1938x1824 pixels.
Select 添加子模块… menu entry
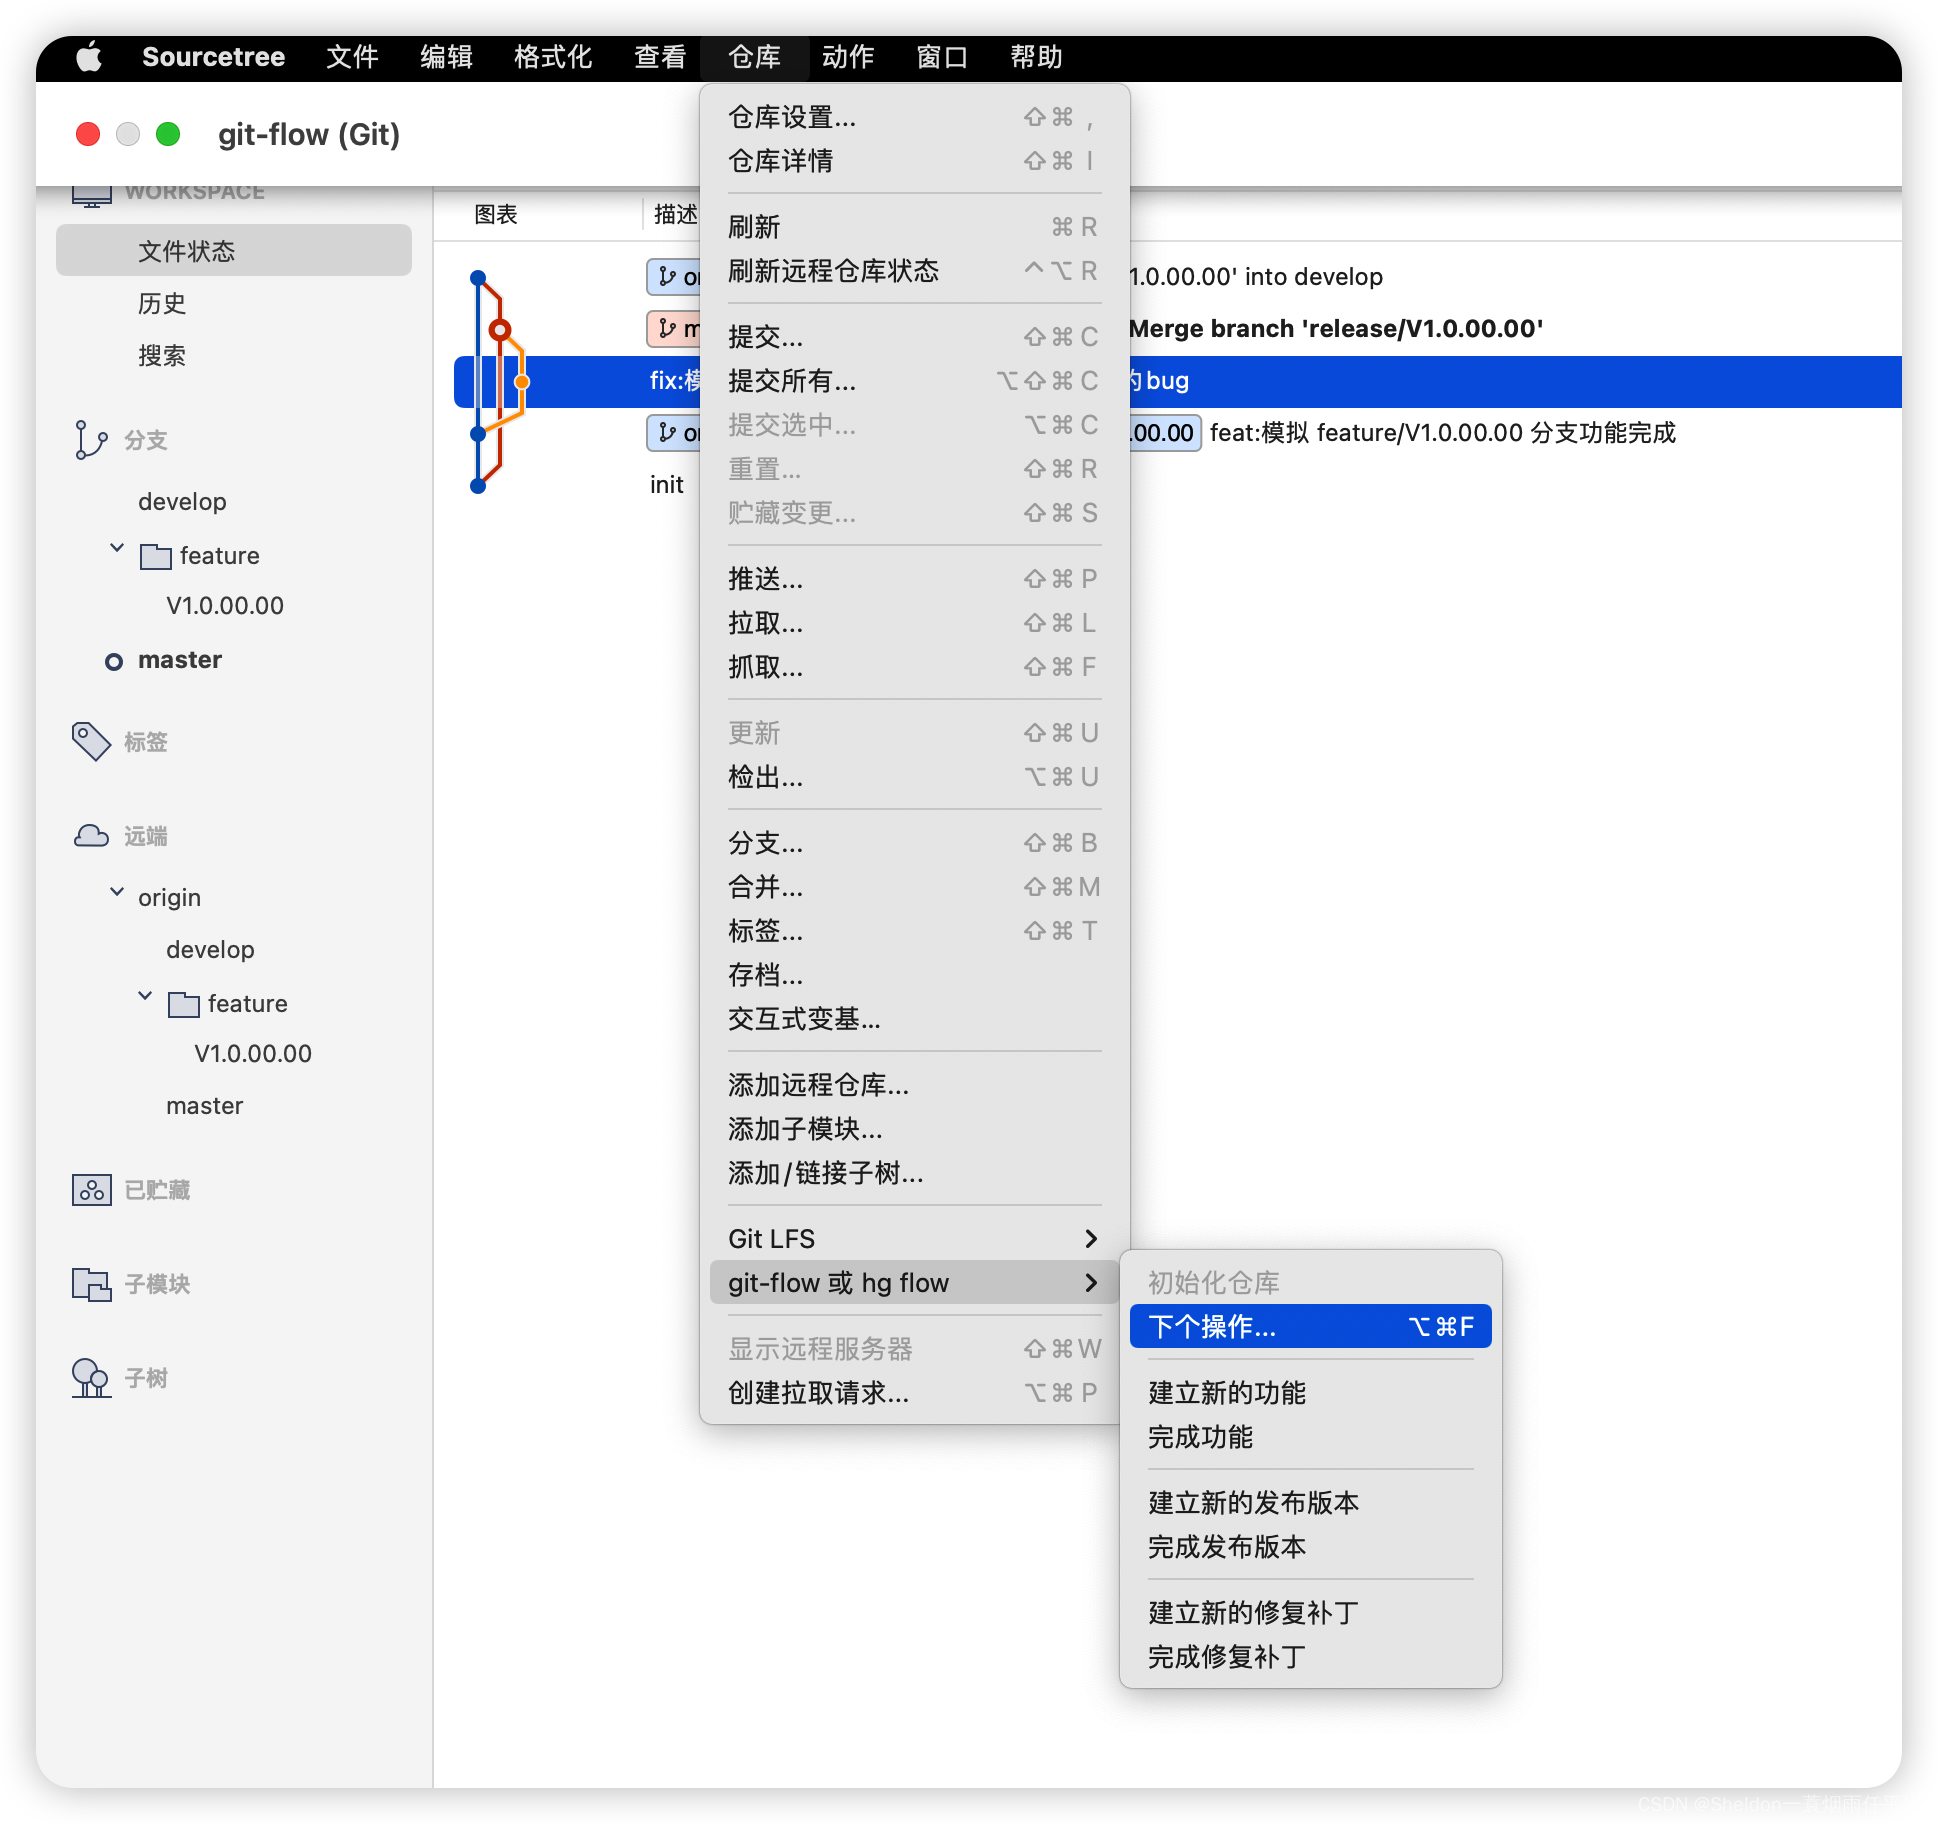tap(914, 1129)
